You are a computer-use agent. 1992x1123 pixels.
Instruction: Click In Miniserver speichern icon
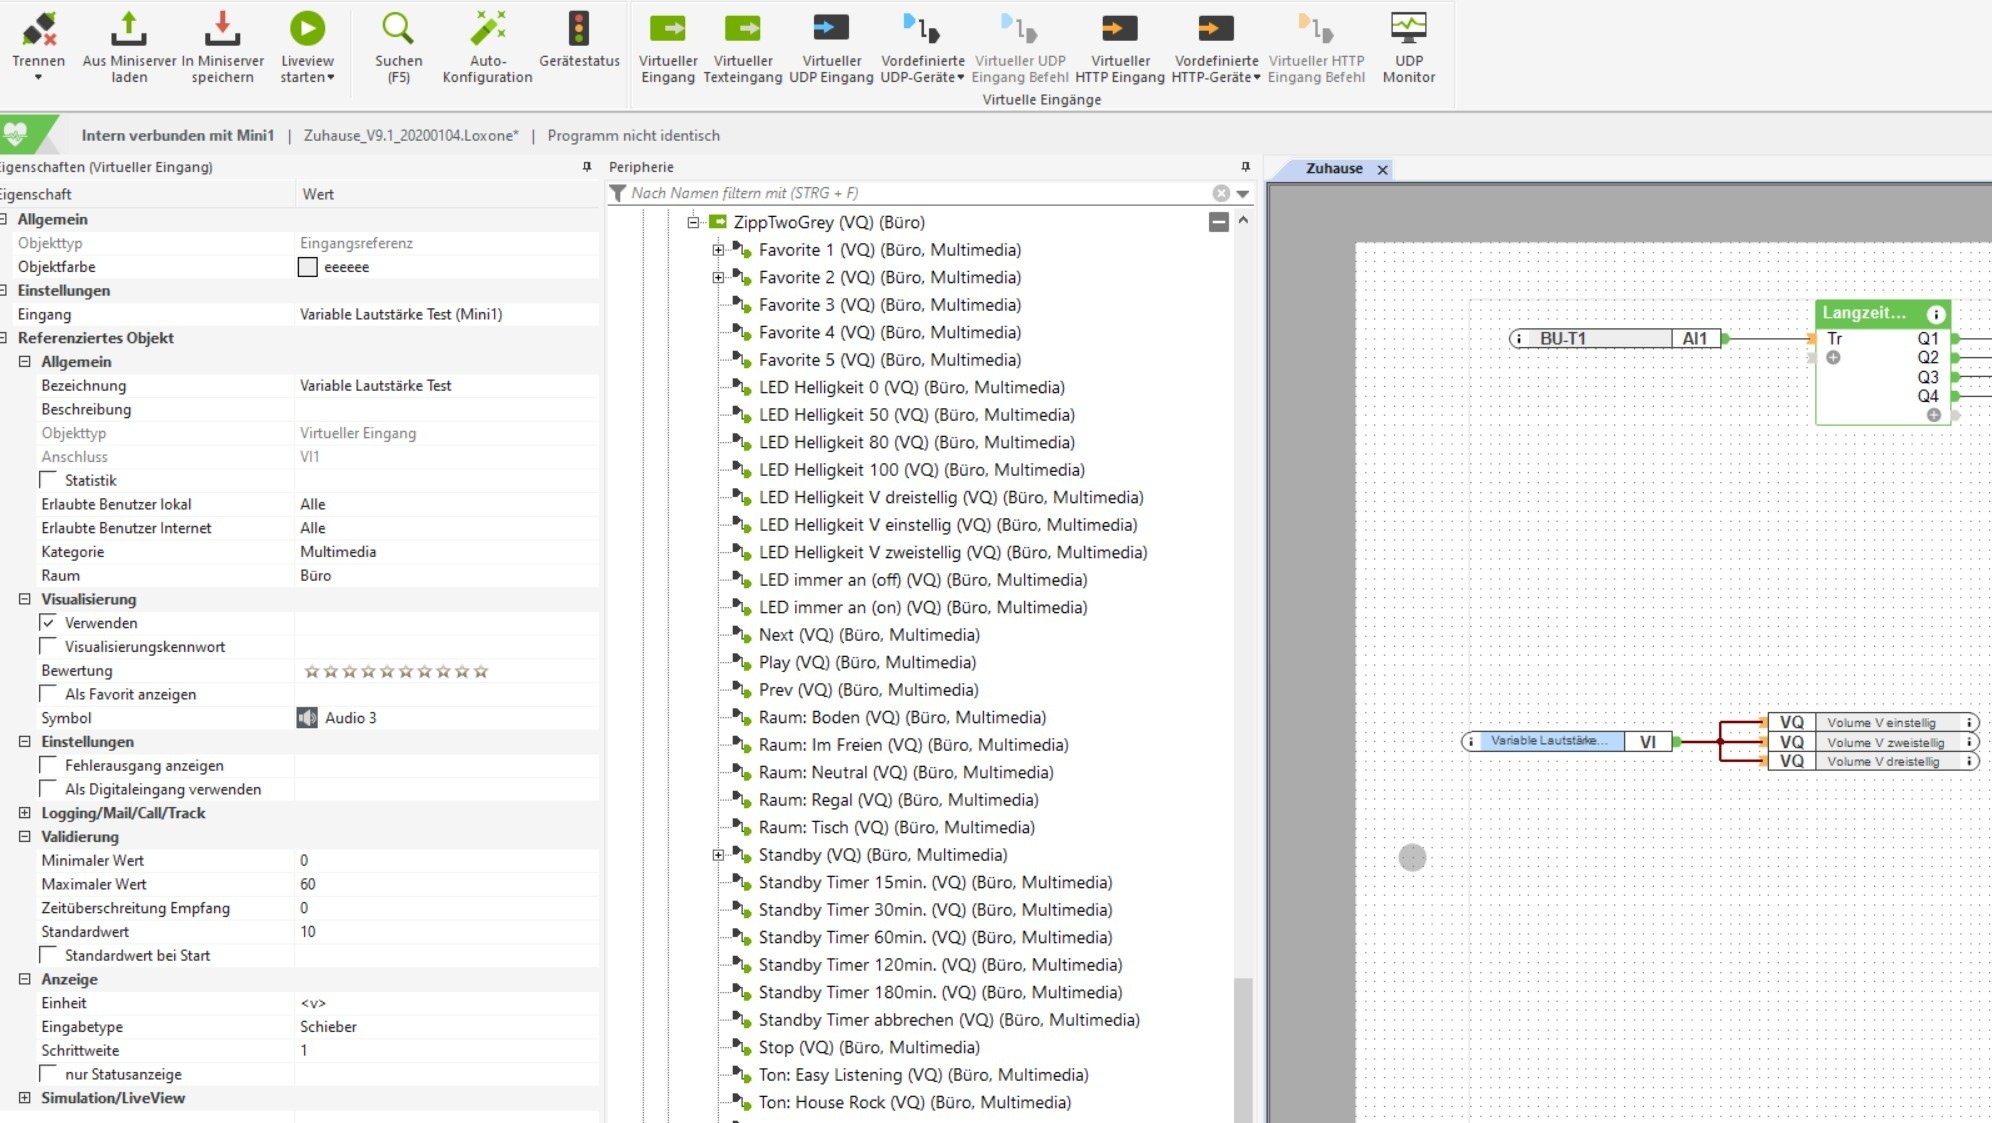click(222, 30)
